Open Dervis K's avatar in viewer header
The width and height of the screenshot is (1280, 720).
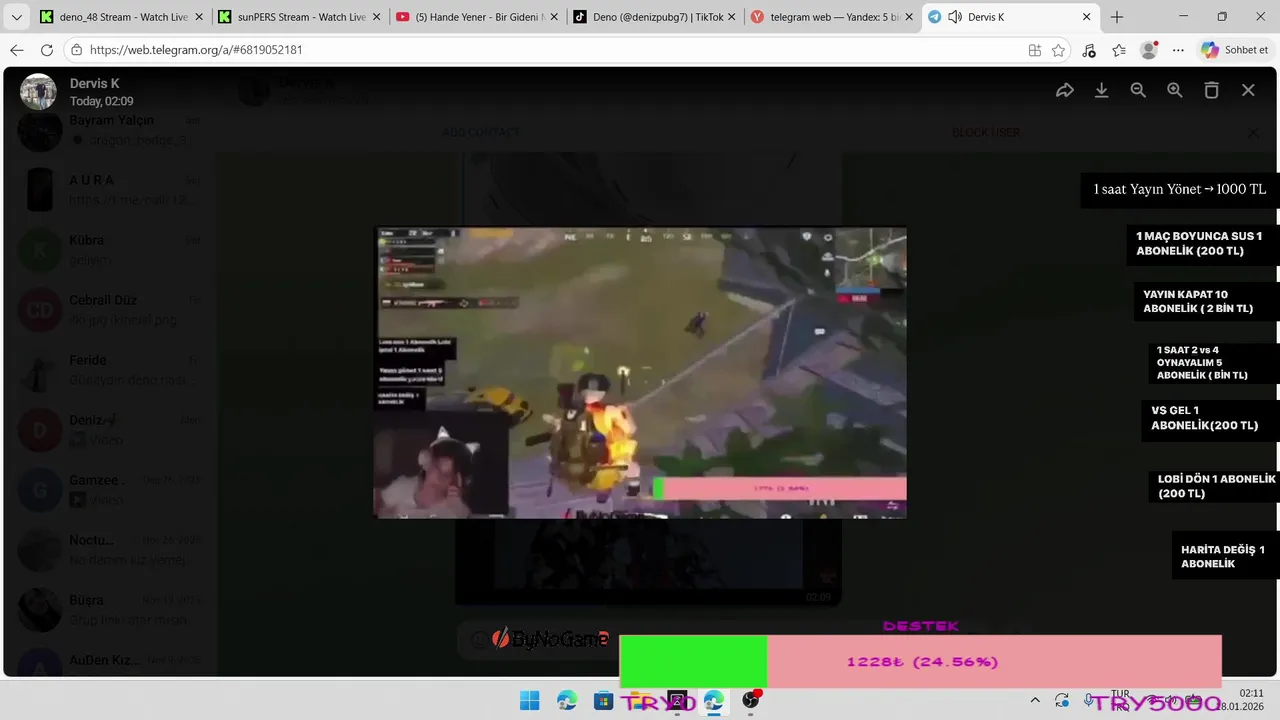click(x=38, y=92)
